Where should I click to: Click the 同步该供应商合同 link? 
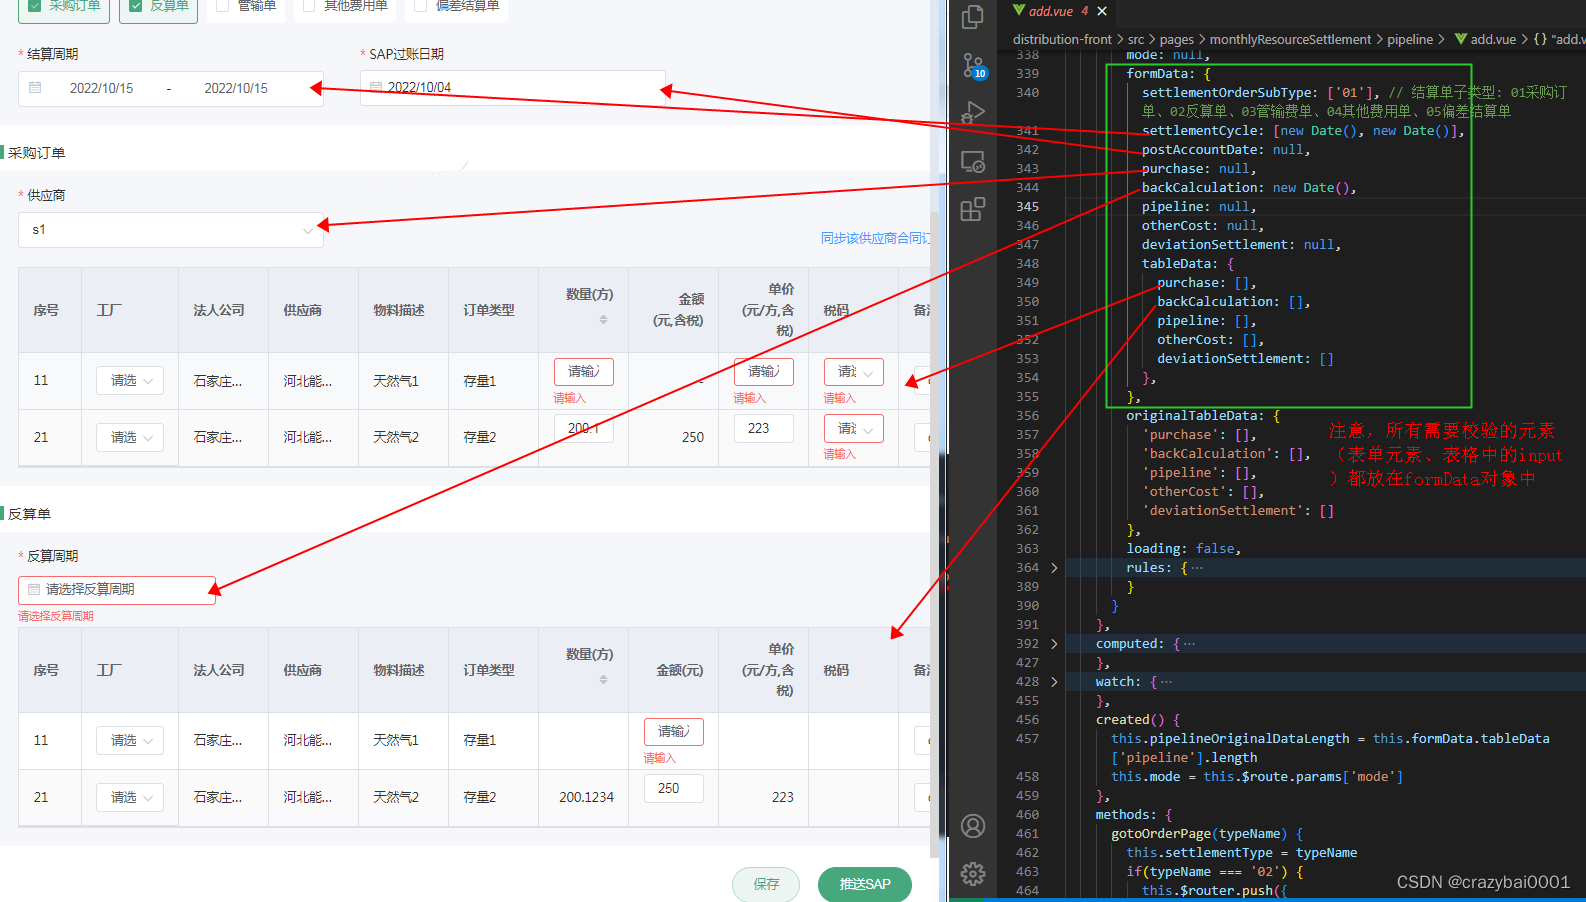[875, 238]
